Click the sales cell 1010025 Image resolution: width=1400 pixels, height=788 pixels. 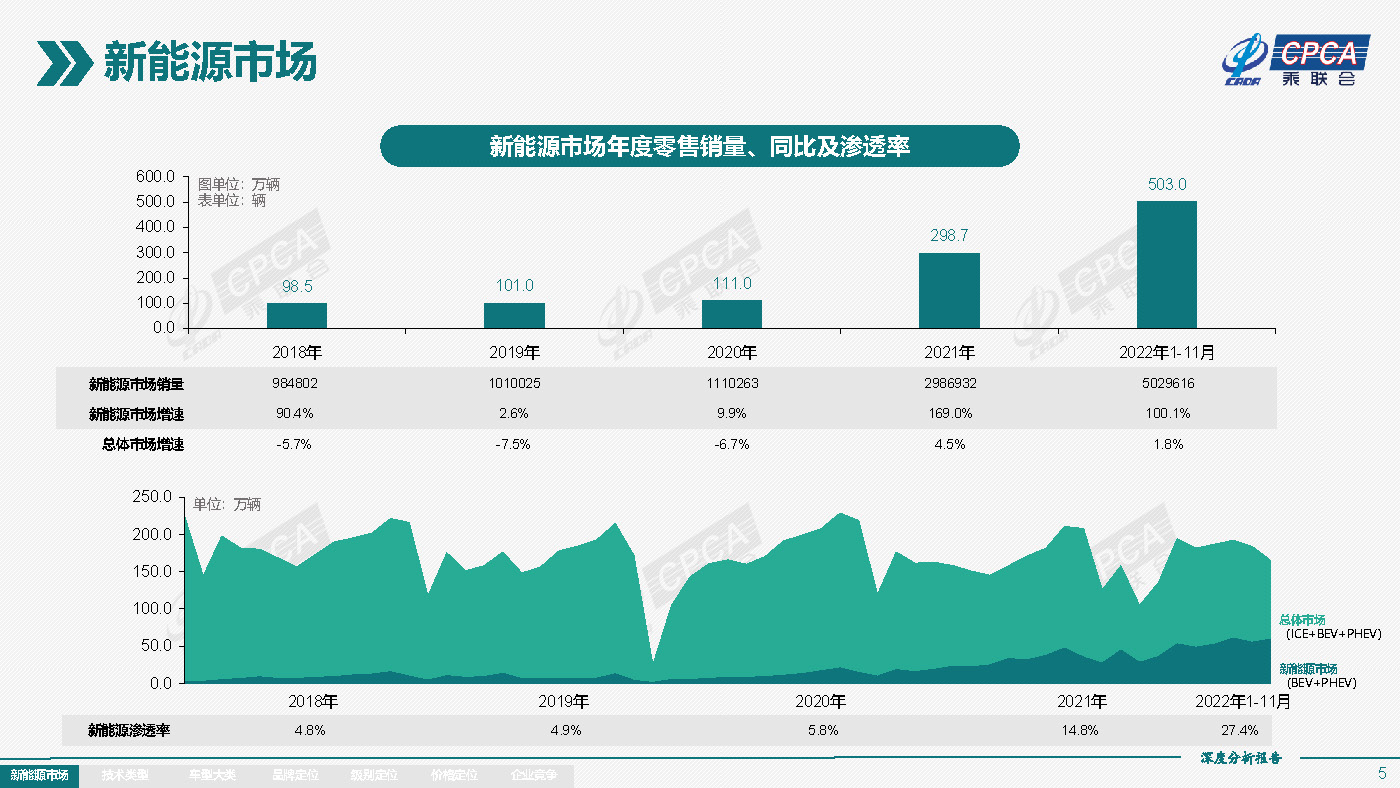pyautogui.click(x=514, y=384)
